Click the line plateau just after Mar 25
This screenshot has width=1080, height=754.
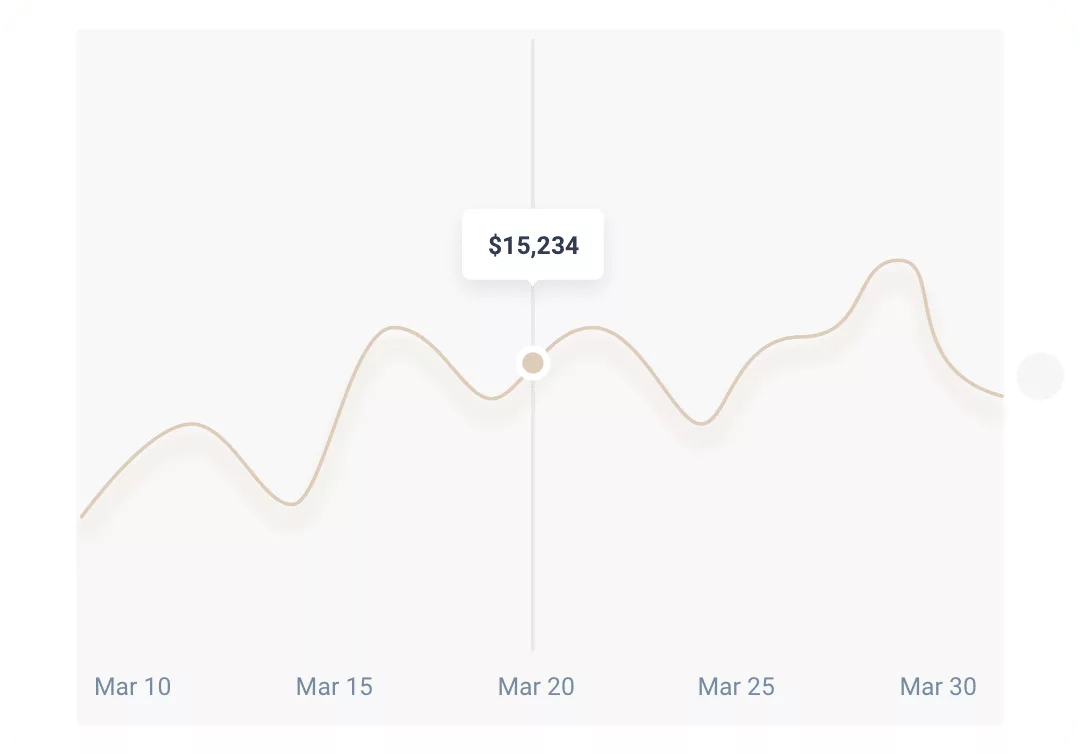800,337
